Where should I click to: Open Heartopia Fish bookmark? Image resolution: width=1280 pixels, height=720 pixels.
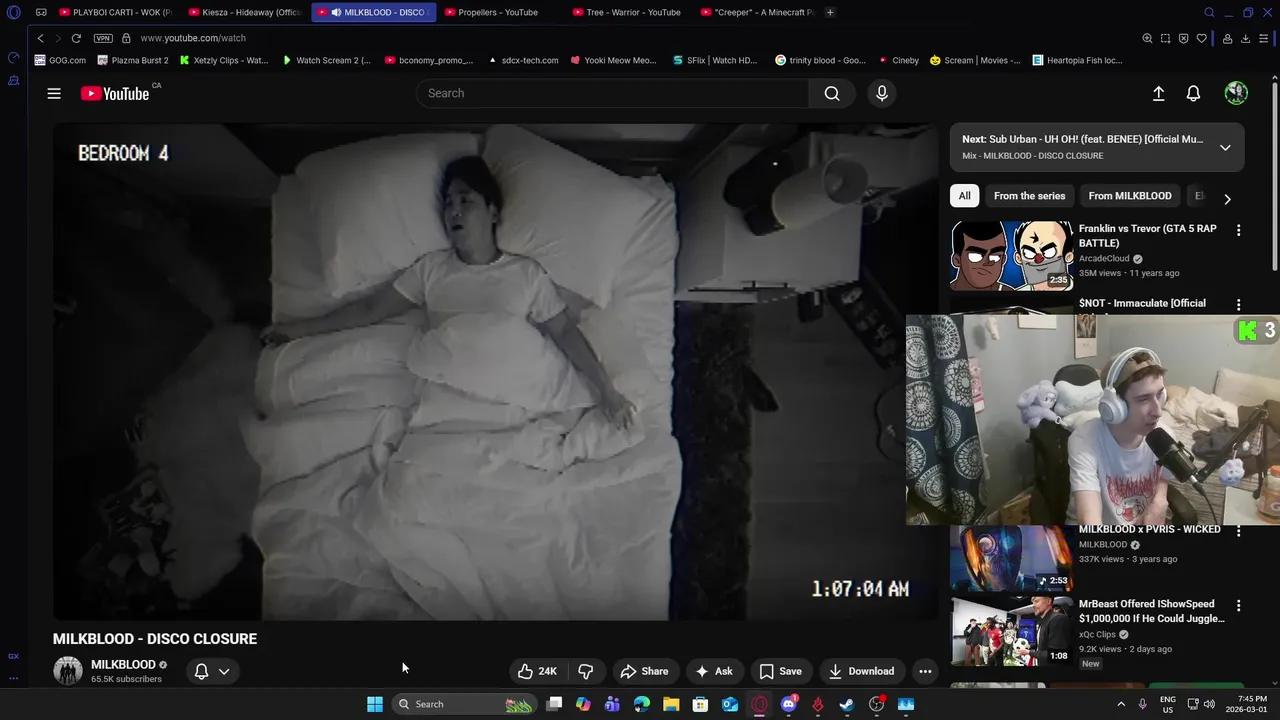point(1078,60)
